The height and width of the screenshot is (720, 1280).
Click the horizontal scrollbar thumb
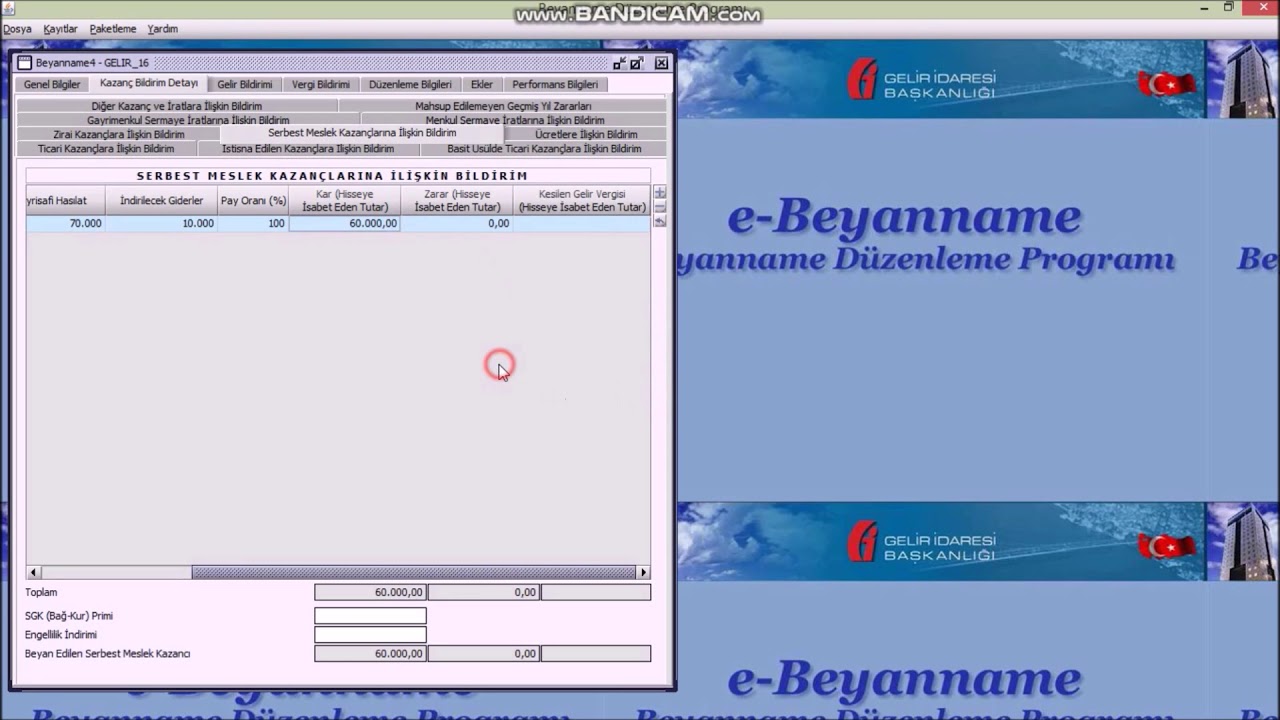(414, 572)
